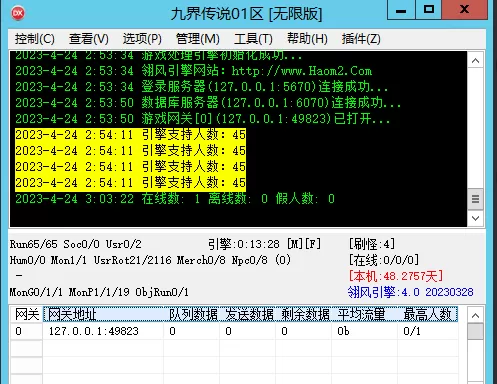Click the 网关地址 column header
This screenshot has width=497, height=384.
pyautogui.click(x=103, y=314)
